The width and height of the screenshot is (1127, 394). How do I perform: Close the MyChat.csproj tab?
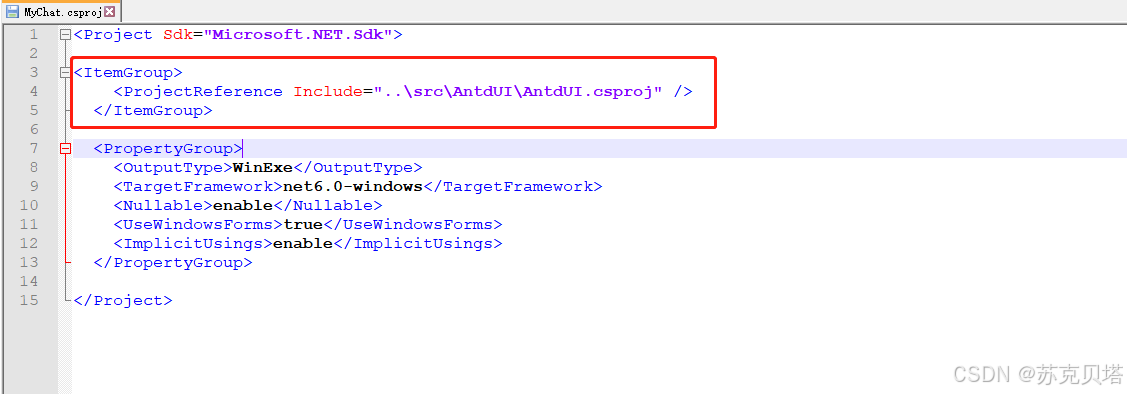pyautogui.click(x=109, y=12)
